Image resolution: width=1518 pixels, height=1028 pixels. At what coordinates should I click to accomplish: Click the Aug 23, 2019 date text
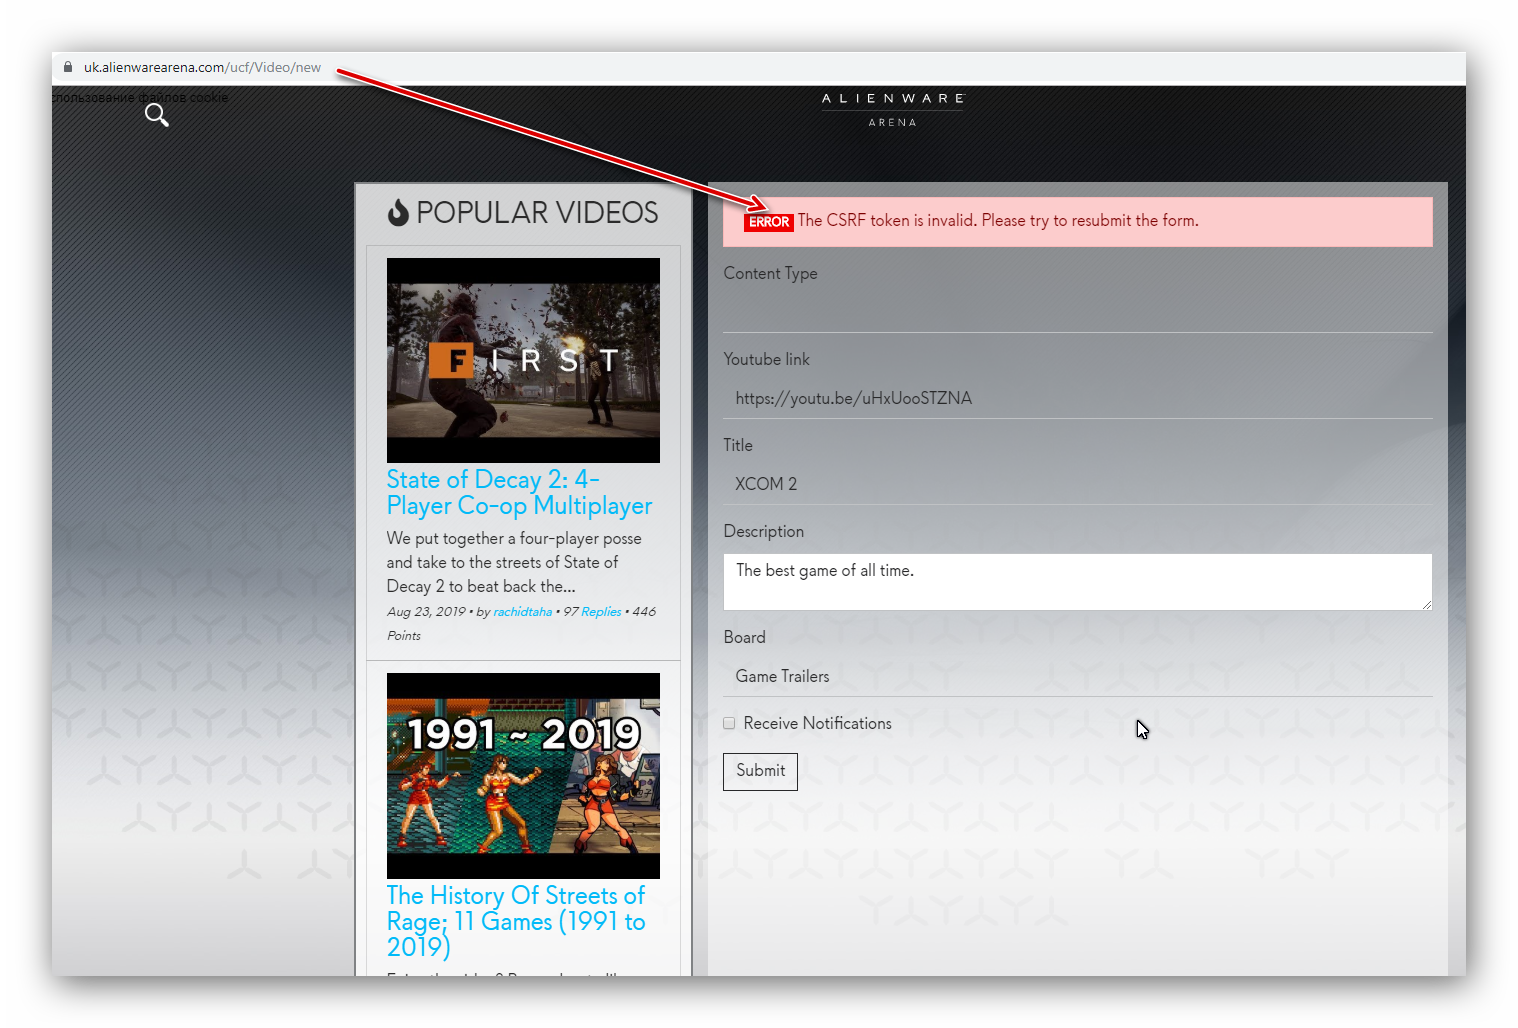426,612
